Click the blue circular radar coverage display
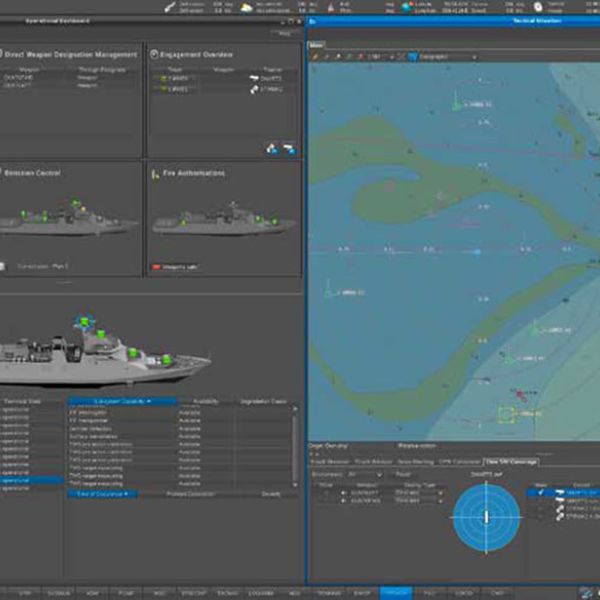600x600 pixels. pos(485,515)
